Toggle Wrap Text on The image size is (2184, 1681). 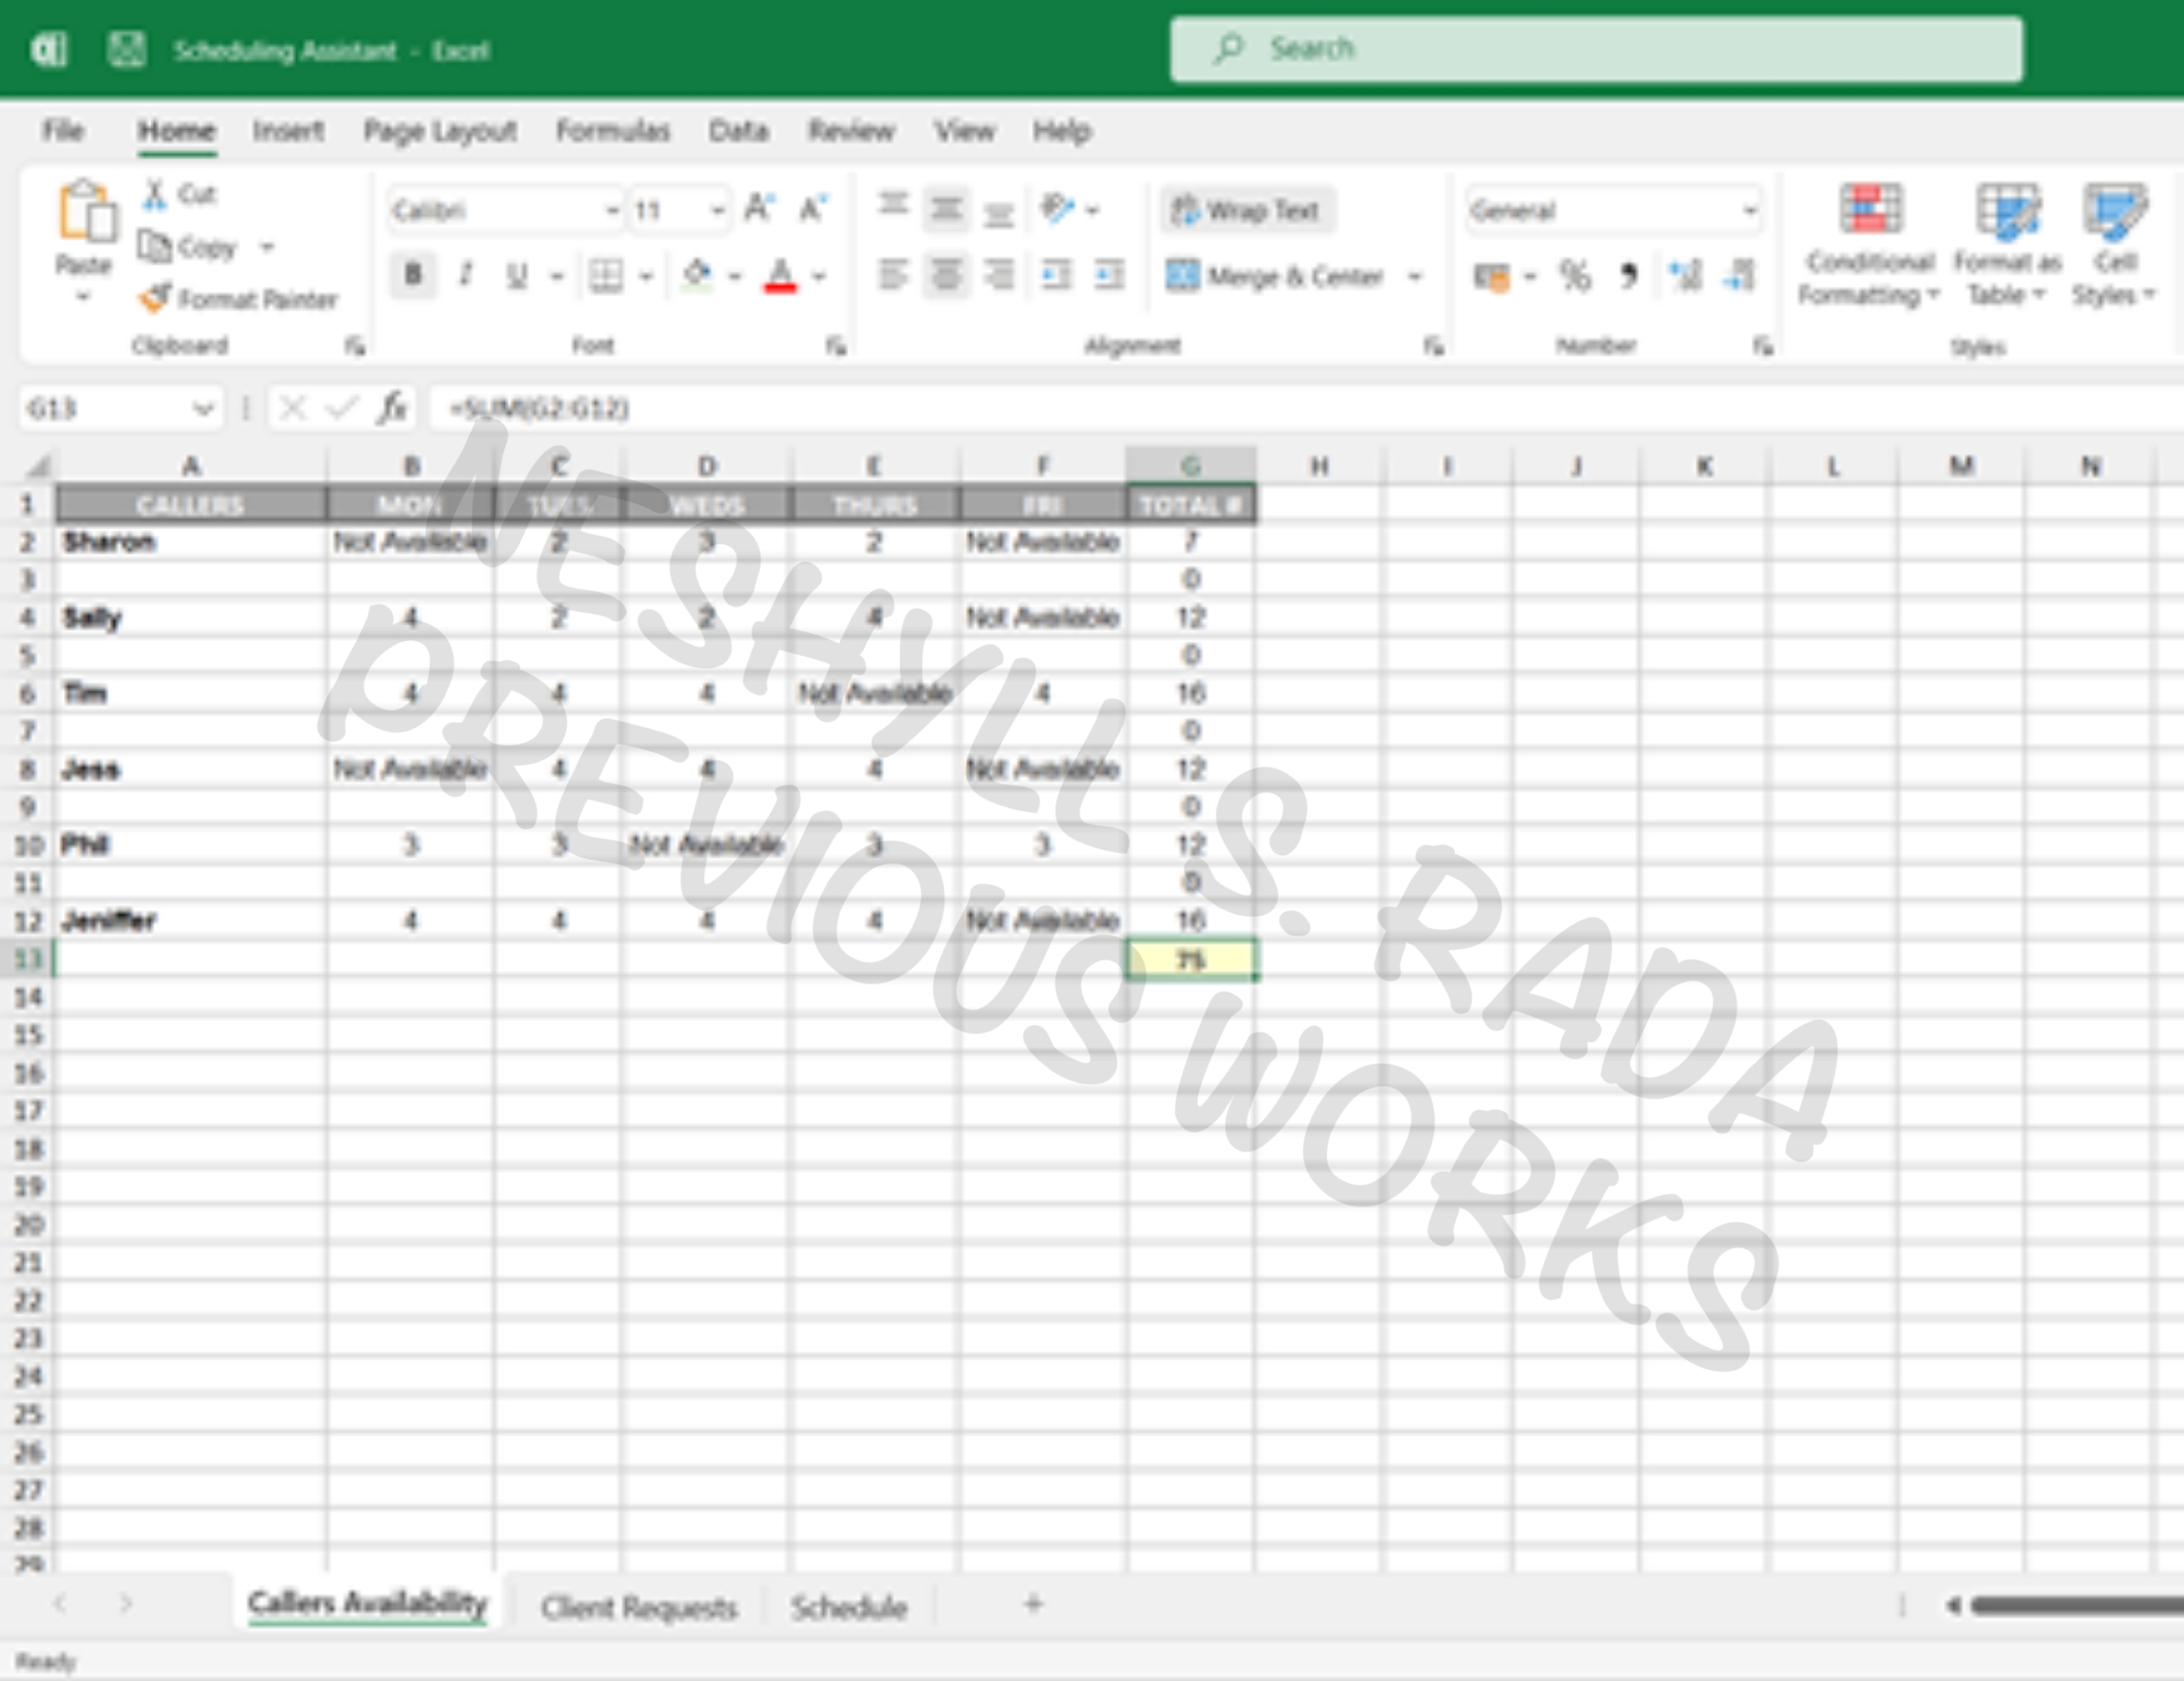[1246, 210]
